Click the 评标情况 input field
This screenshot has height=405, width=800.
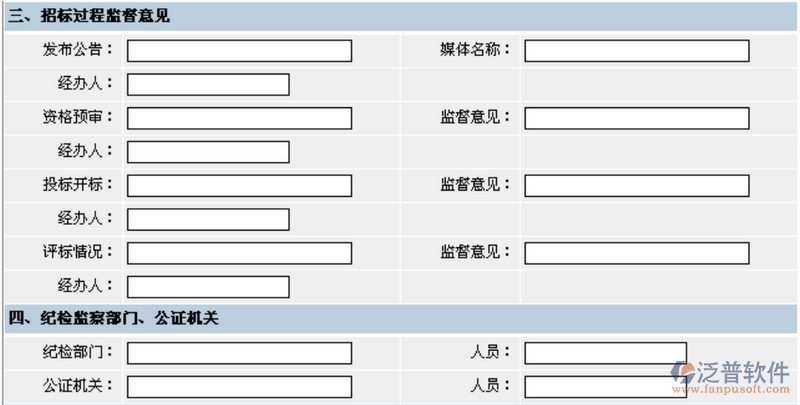239,252
